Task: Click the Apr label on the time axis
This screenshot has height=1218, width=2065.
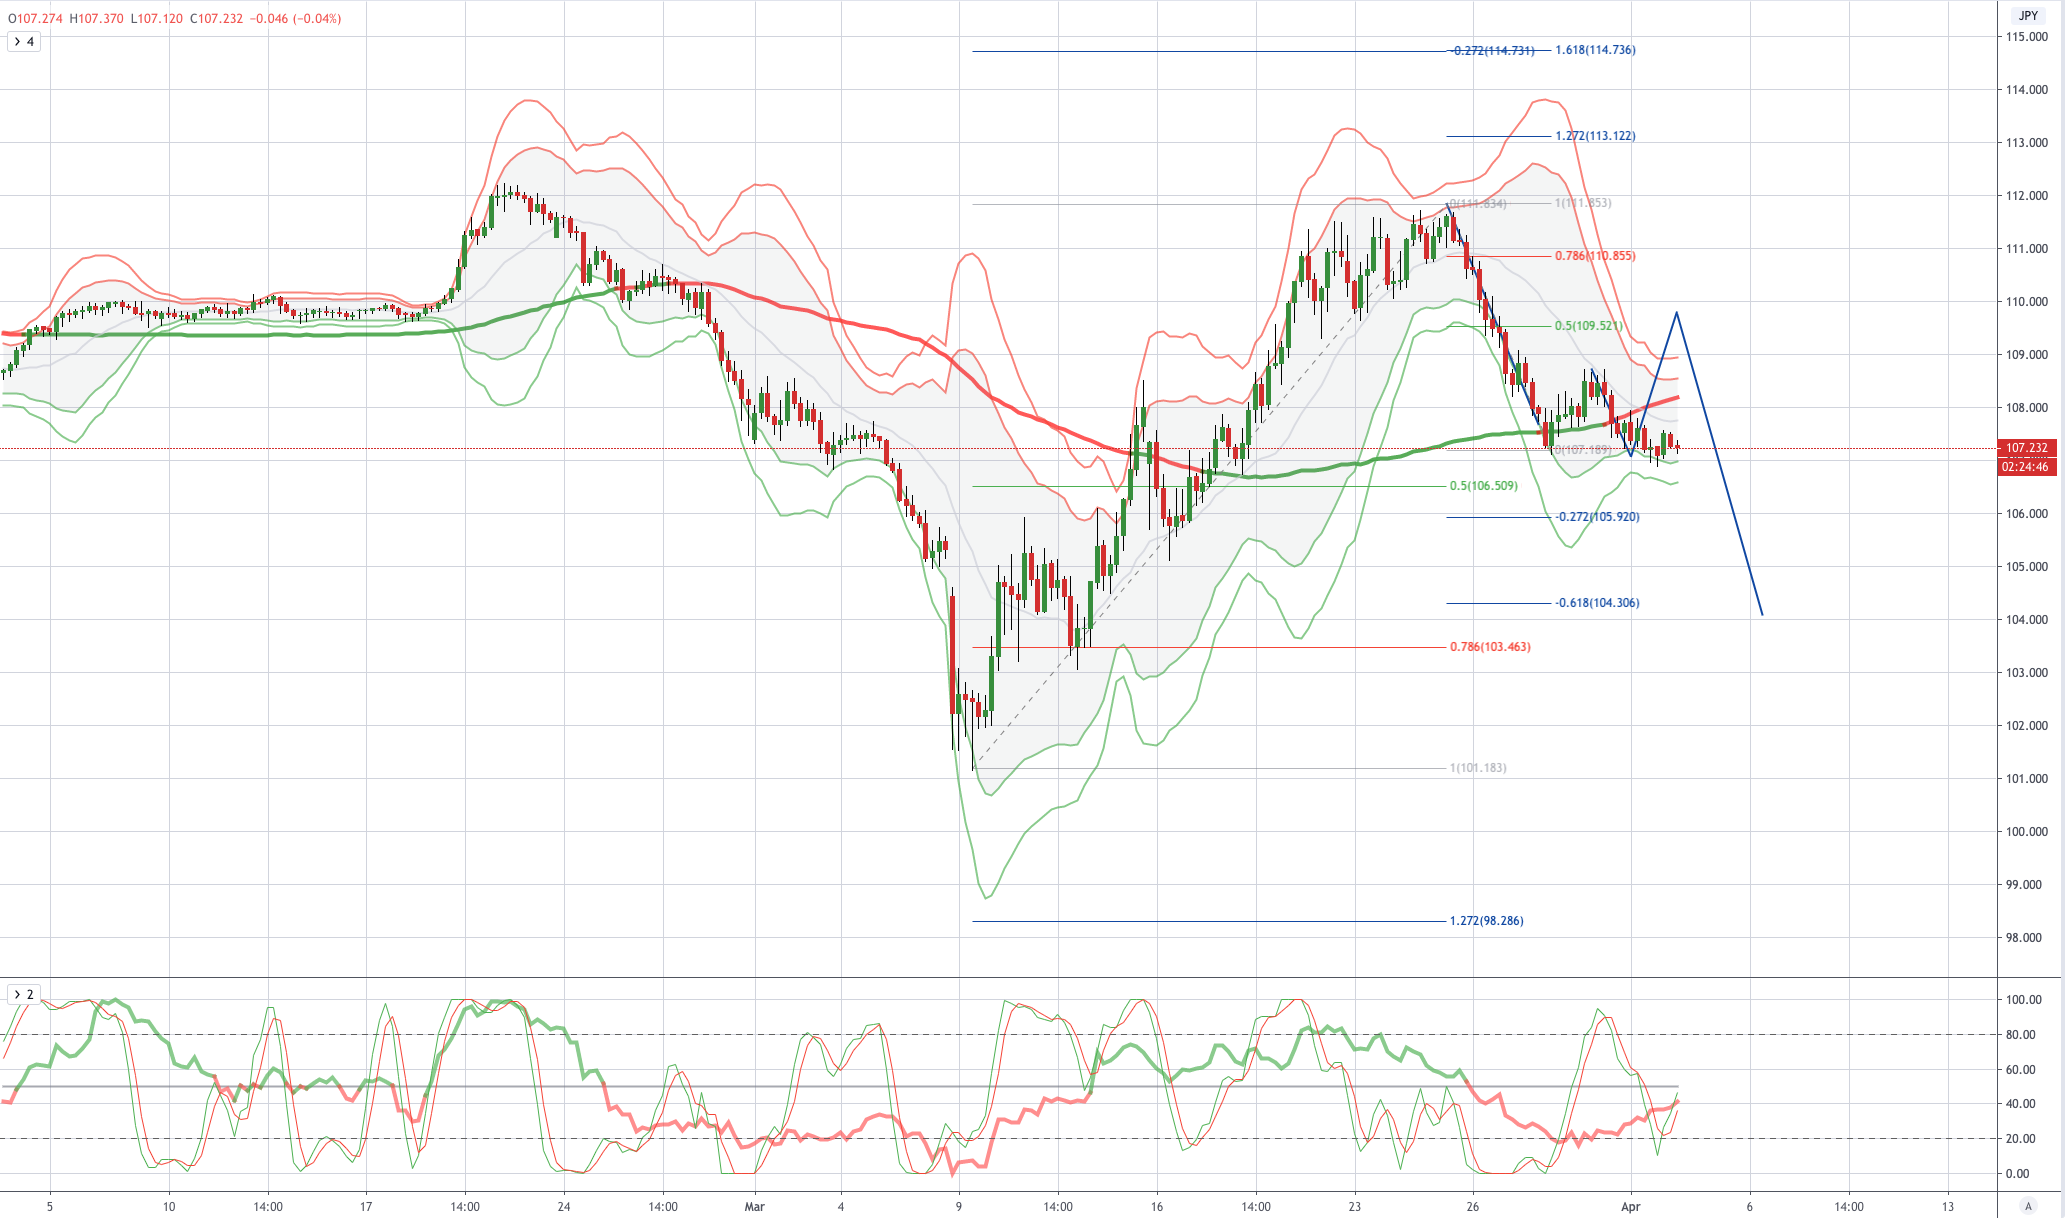Action: click(x=1631, y=1207)
